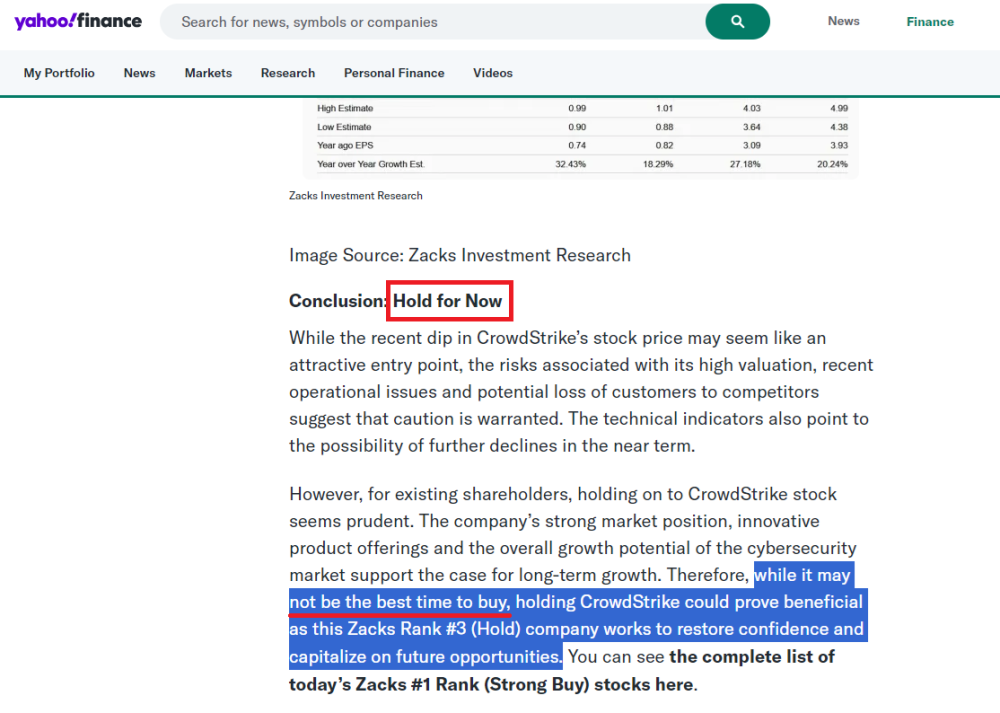Open Finance in the top-right header

point(930,22)
